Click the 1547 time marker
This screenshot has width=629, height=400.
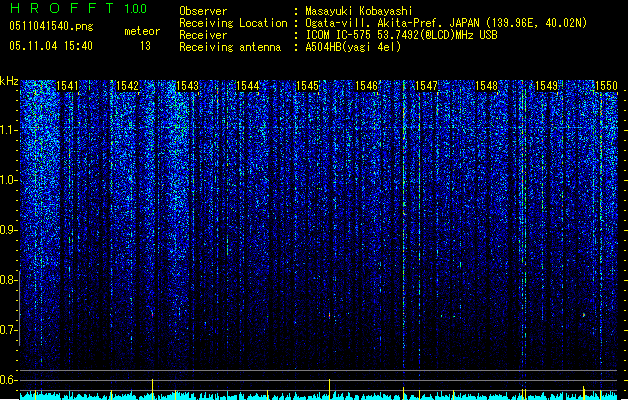click(x=426, y=86)
